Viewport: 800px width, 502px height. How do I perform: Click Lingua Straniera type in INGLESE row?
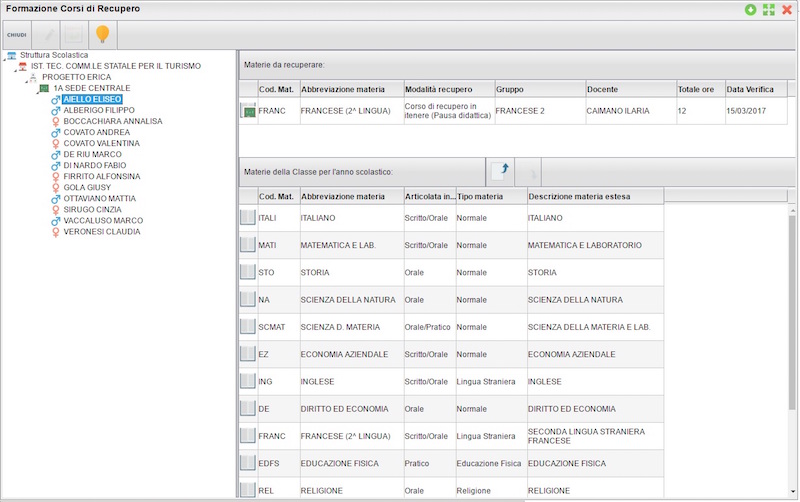pos(491,382)
